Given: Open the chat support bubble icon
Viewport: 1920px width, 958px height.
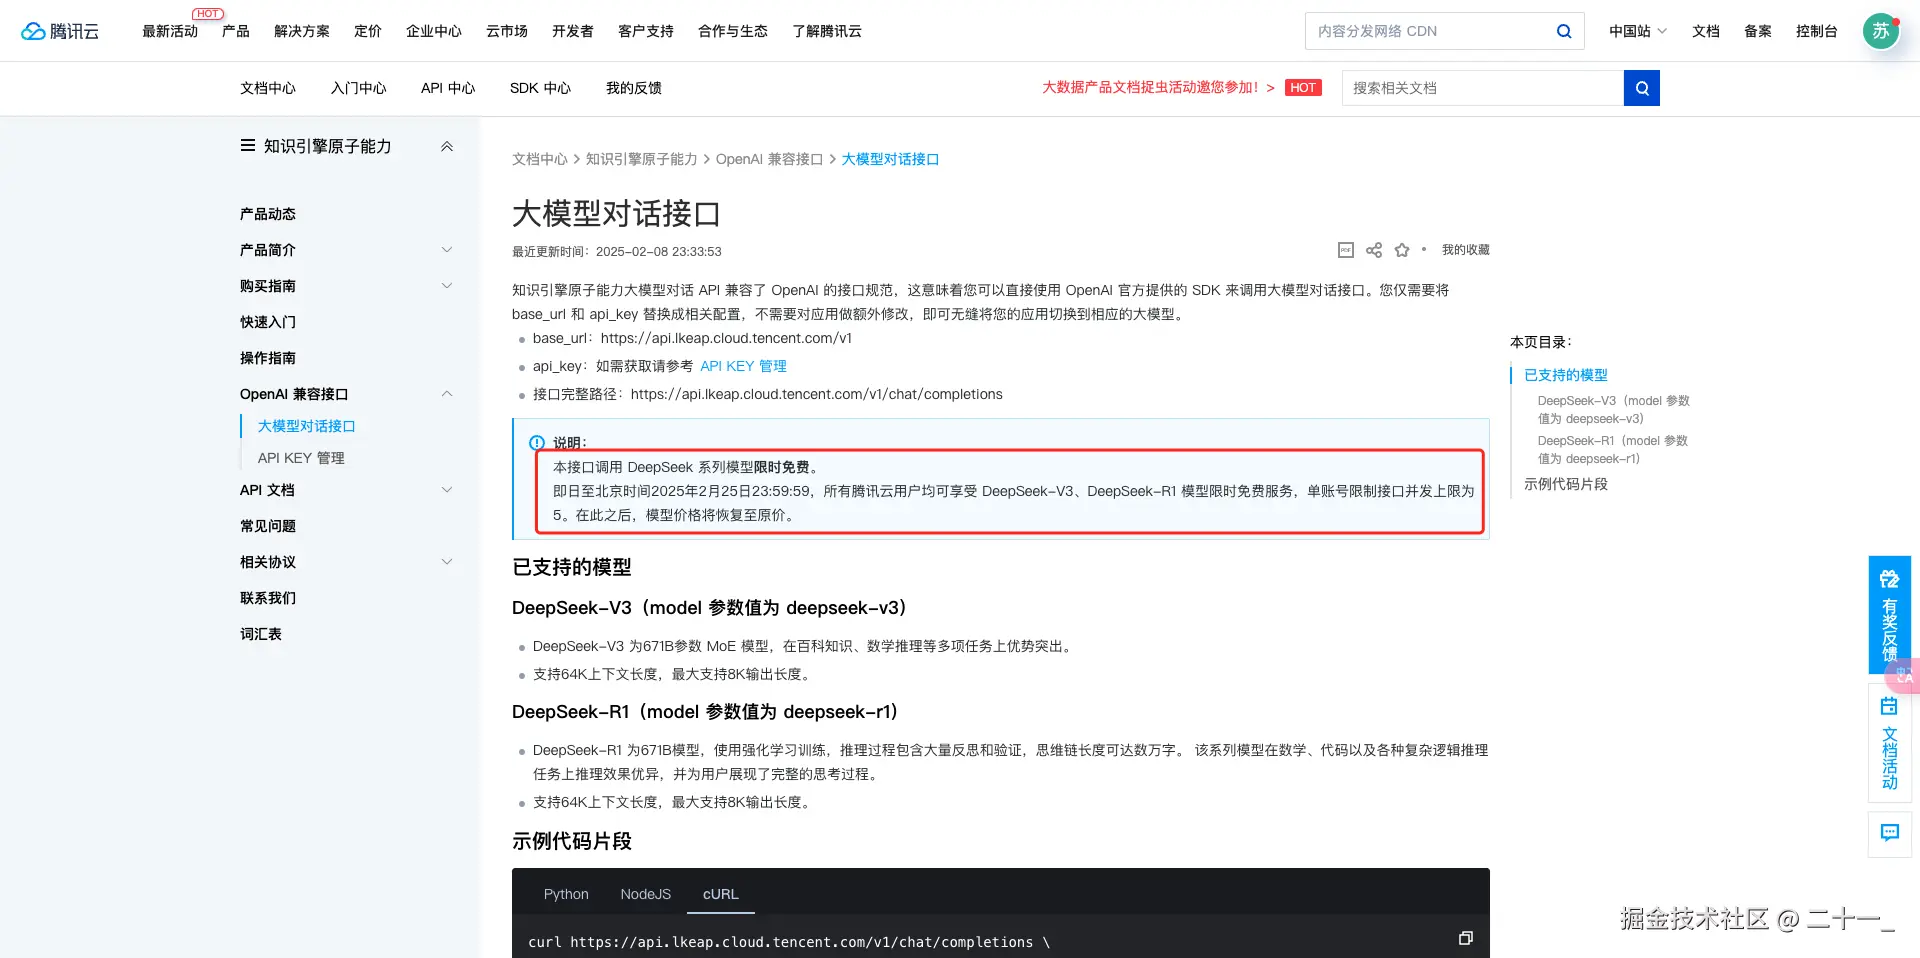Looking at the screenshot, I should [1890, 833].
